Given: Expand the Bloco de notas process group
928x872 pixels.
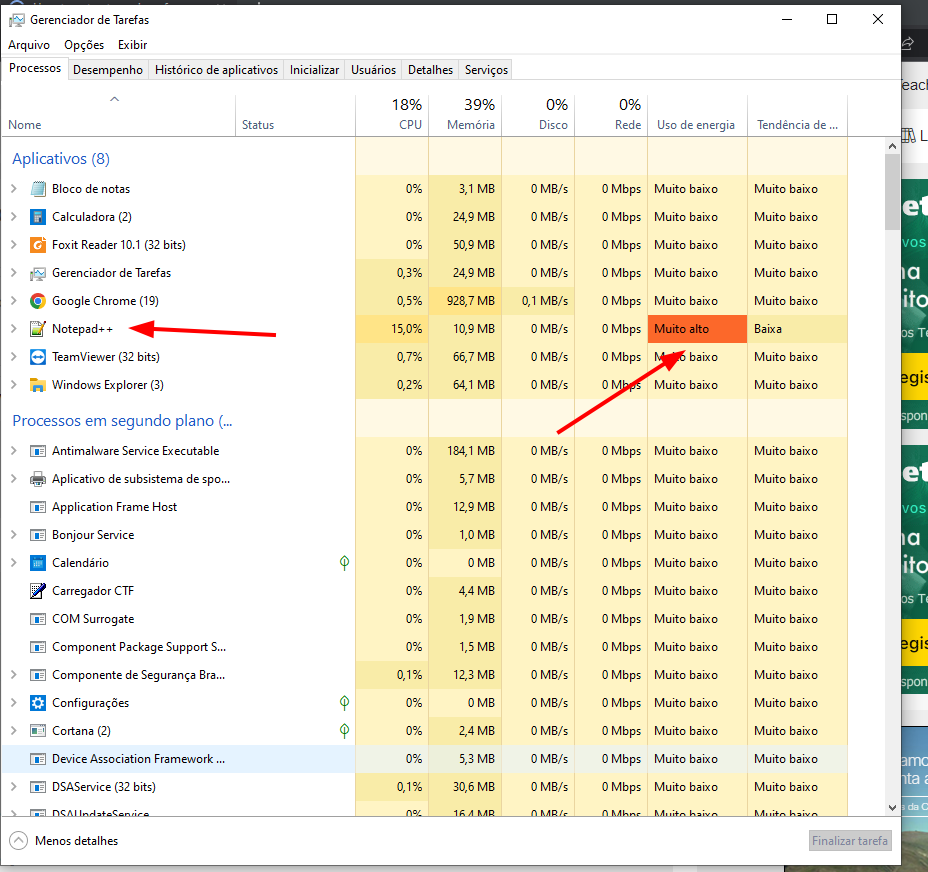Looking at the screenshot, I should tap(14, 189).
